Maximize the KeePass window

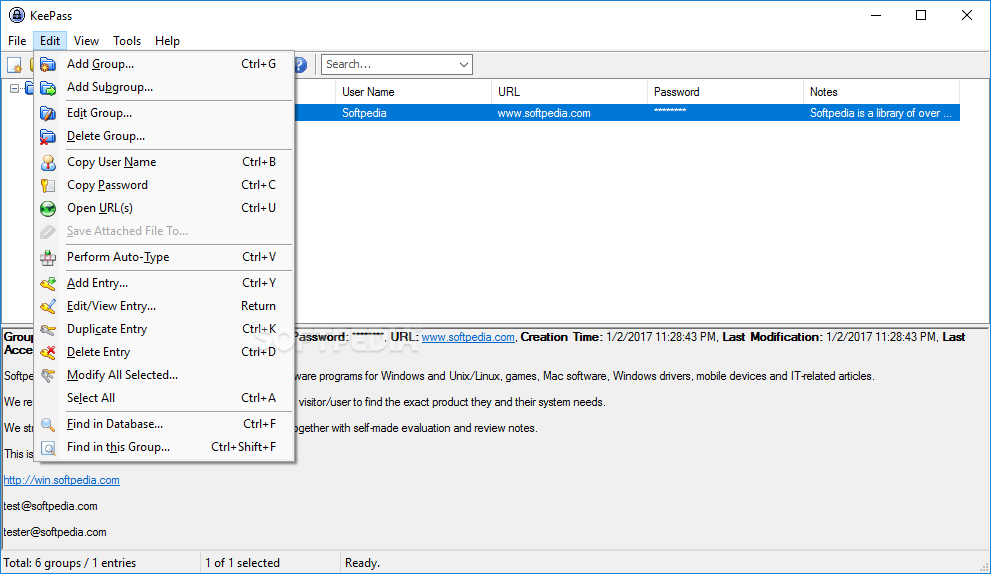pyautogui.click(x=921, y=15)
